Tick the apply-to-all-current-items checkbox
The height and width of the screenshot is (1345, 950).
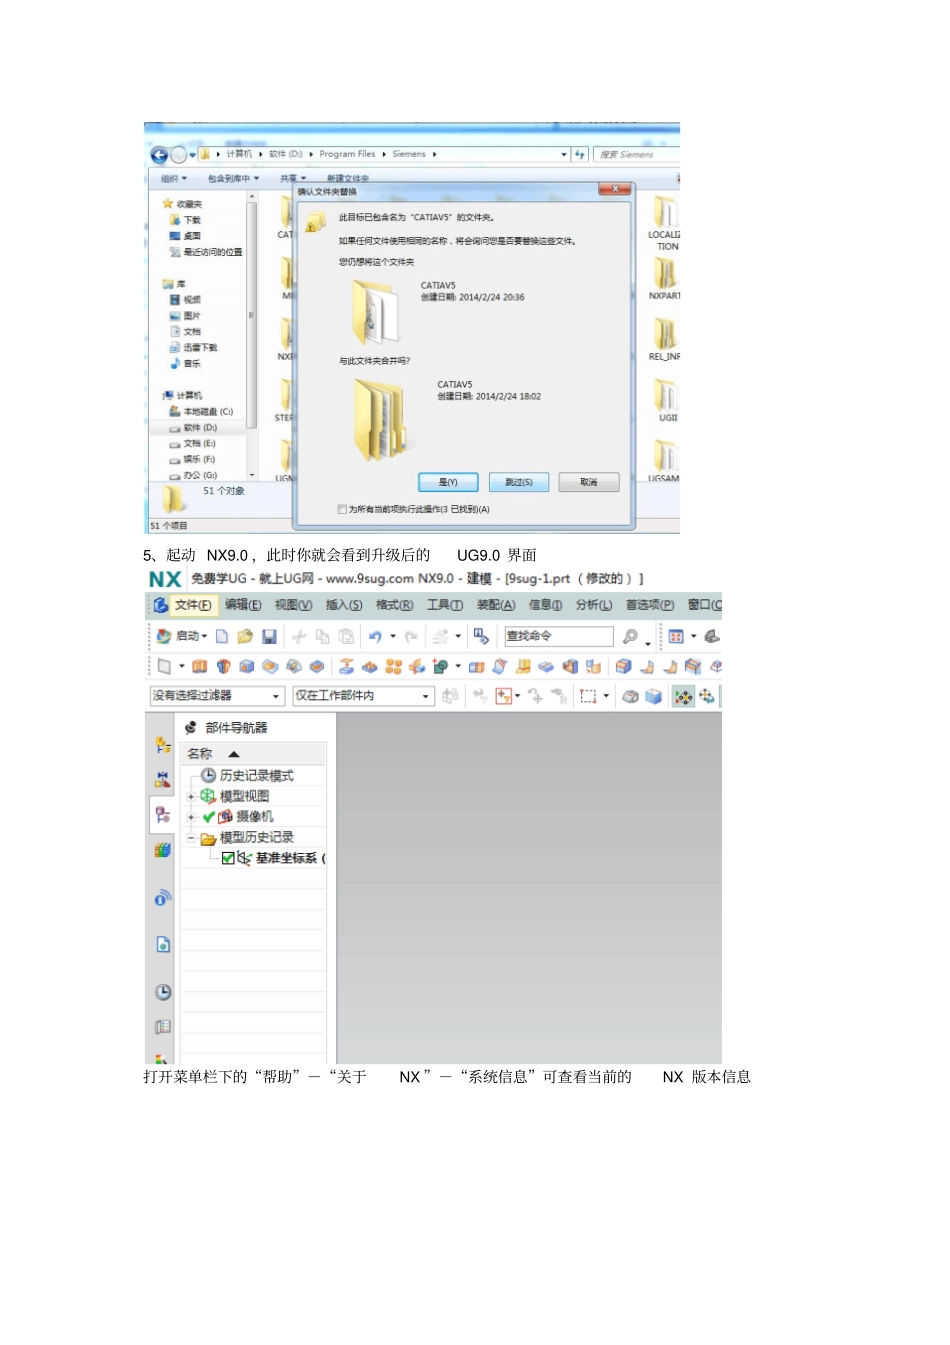pos(342,509)
